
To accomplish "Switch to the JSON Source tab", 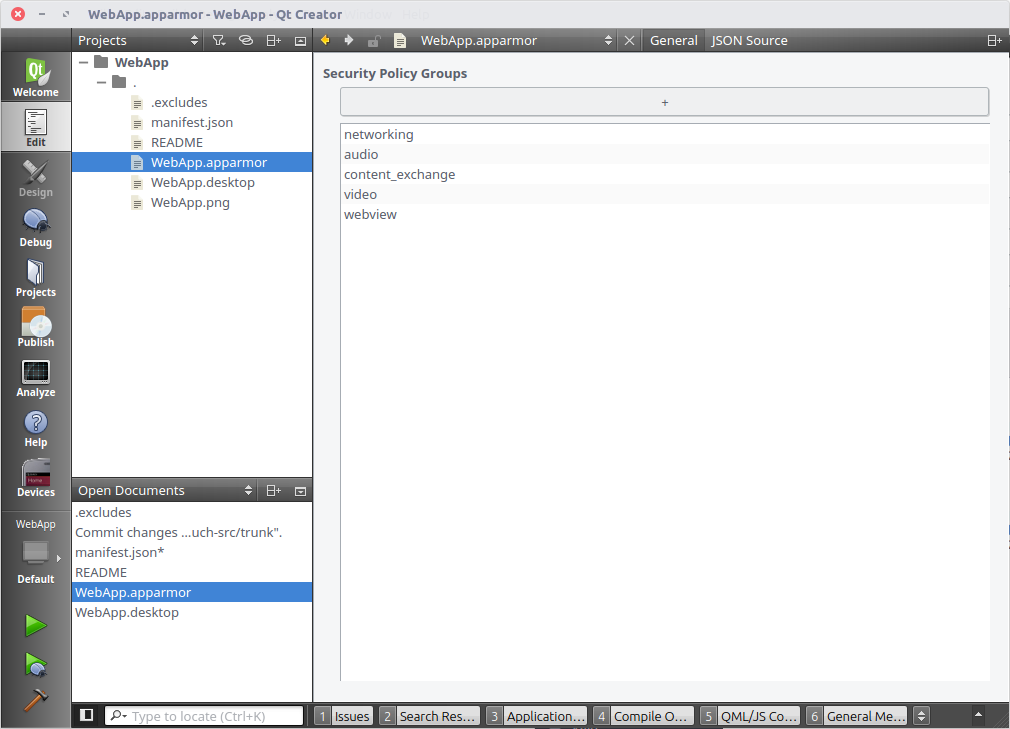I will tap(749, 41).
